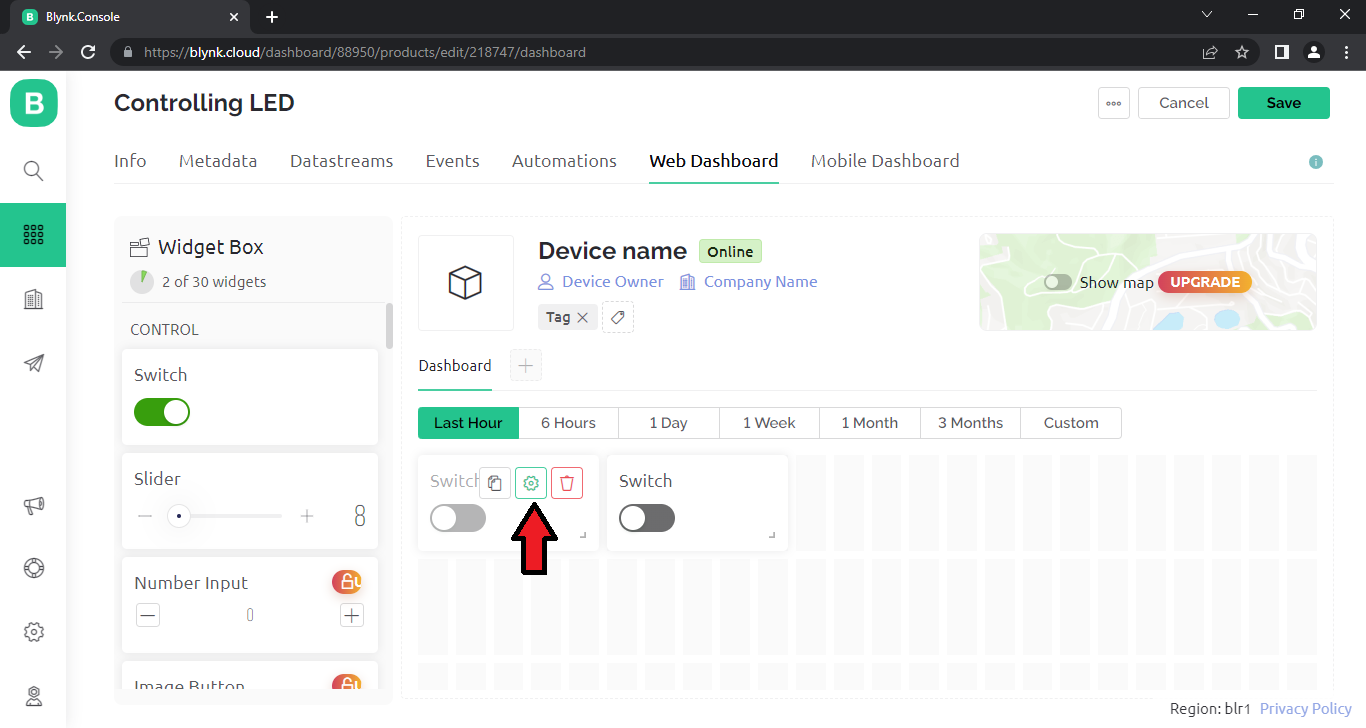Select the 3 Months time range
The width and height of the screenshot is (1366, 728).
pyautogui.click(x=970, y=423)
